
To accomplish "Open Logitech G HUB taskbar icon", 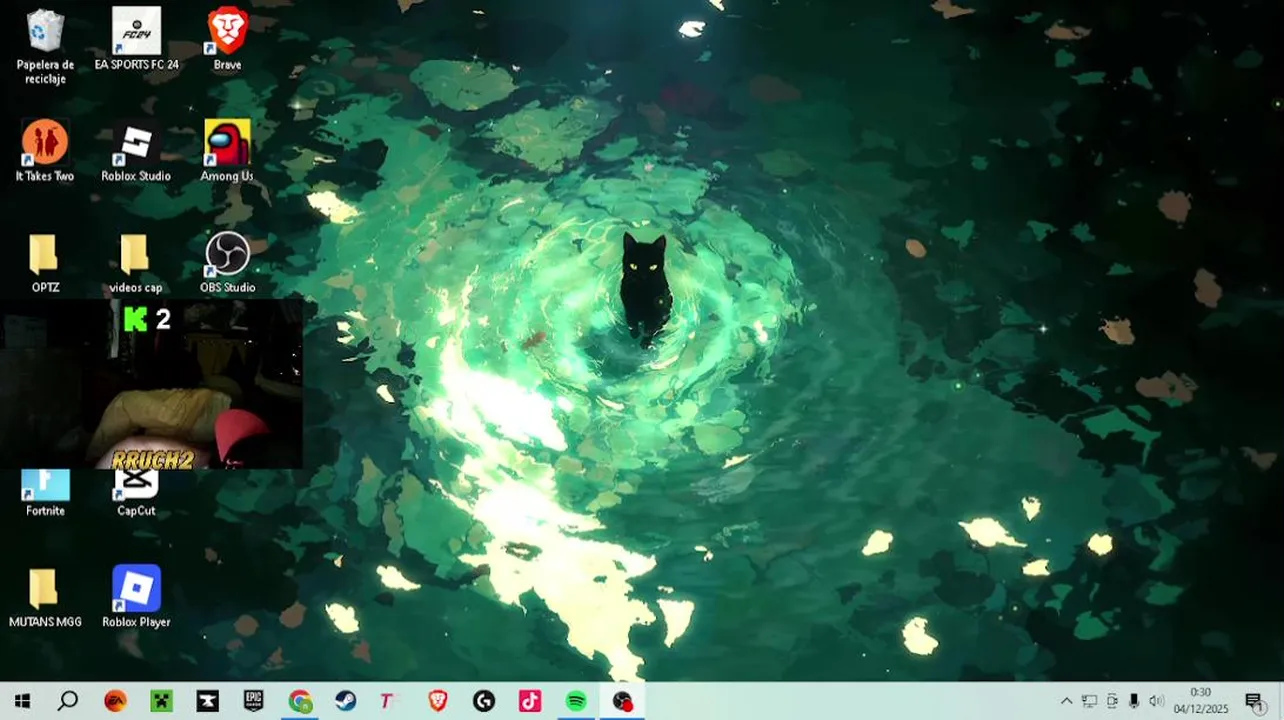I will (x=484, y=701).
